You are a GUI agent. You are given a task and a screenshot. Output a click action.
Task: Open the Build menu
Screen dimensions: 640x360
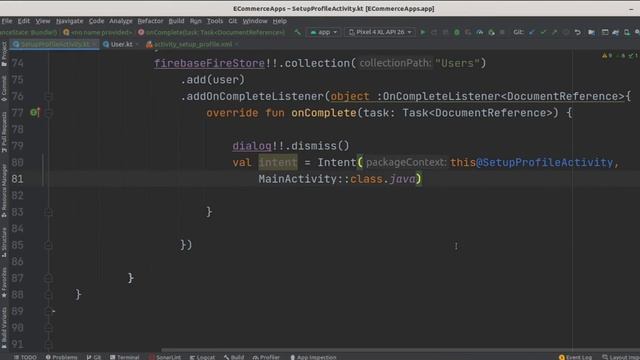point(176,21)
